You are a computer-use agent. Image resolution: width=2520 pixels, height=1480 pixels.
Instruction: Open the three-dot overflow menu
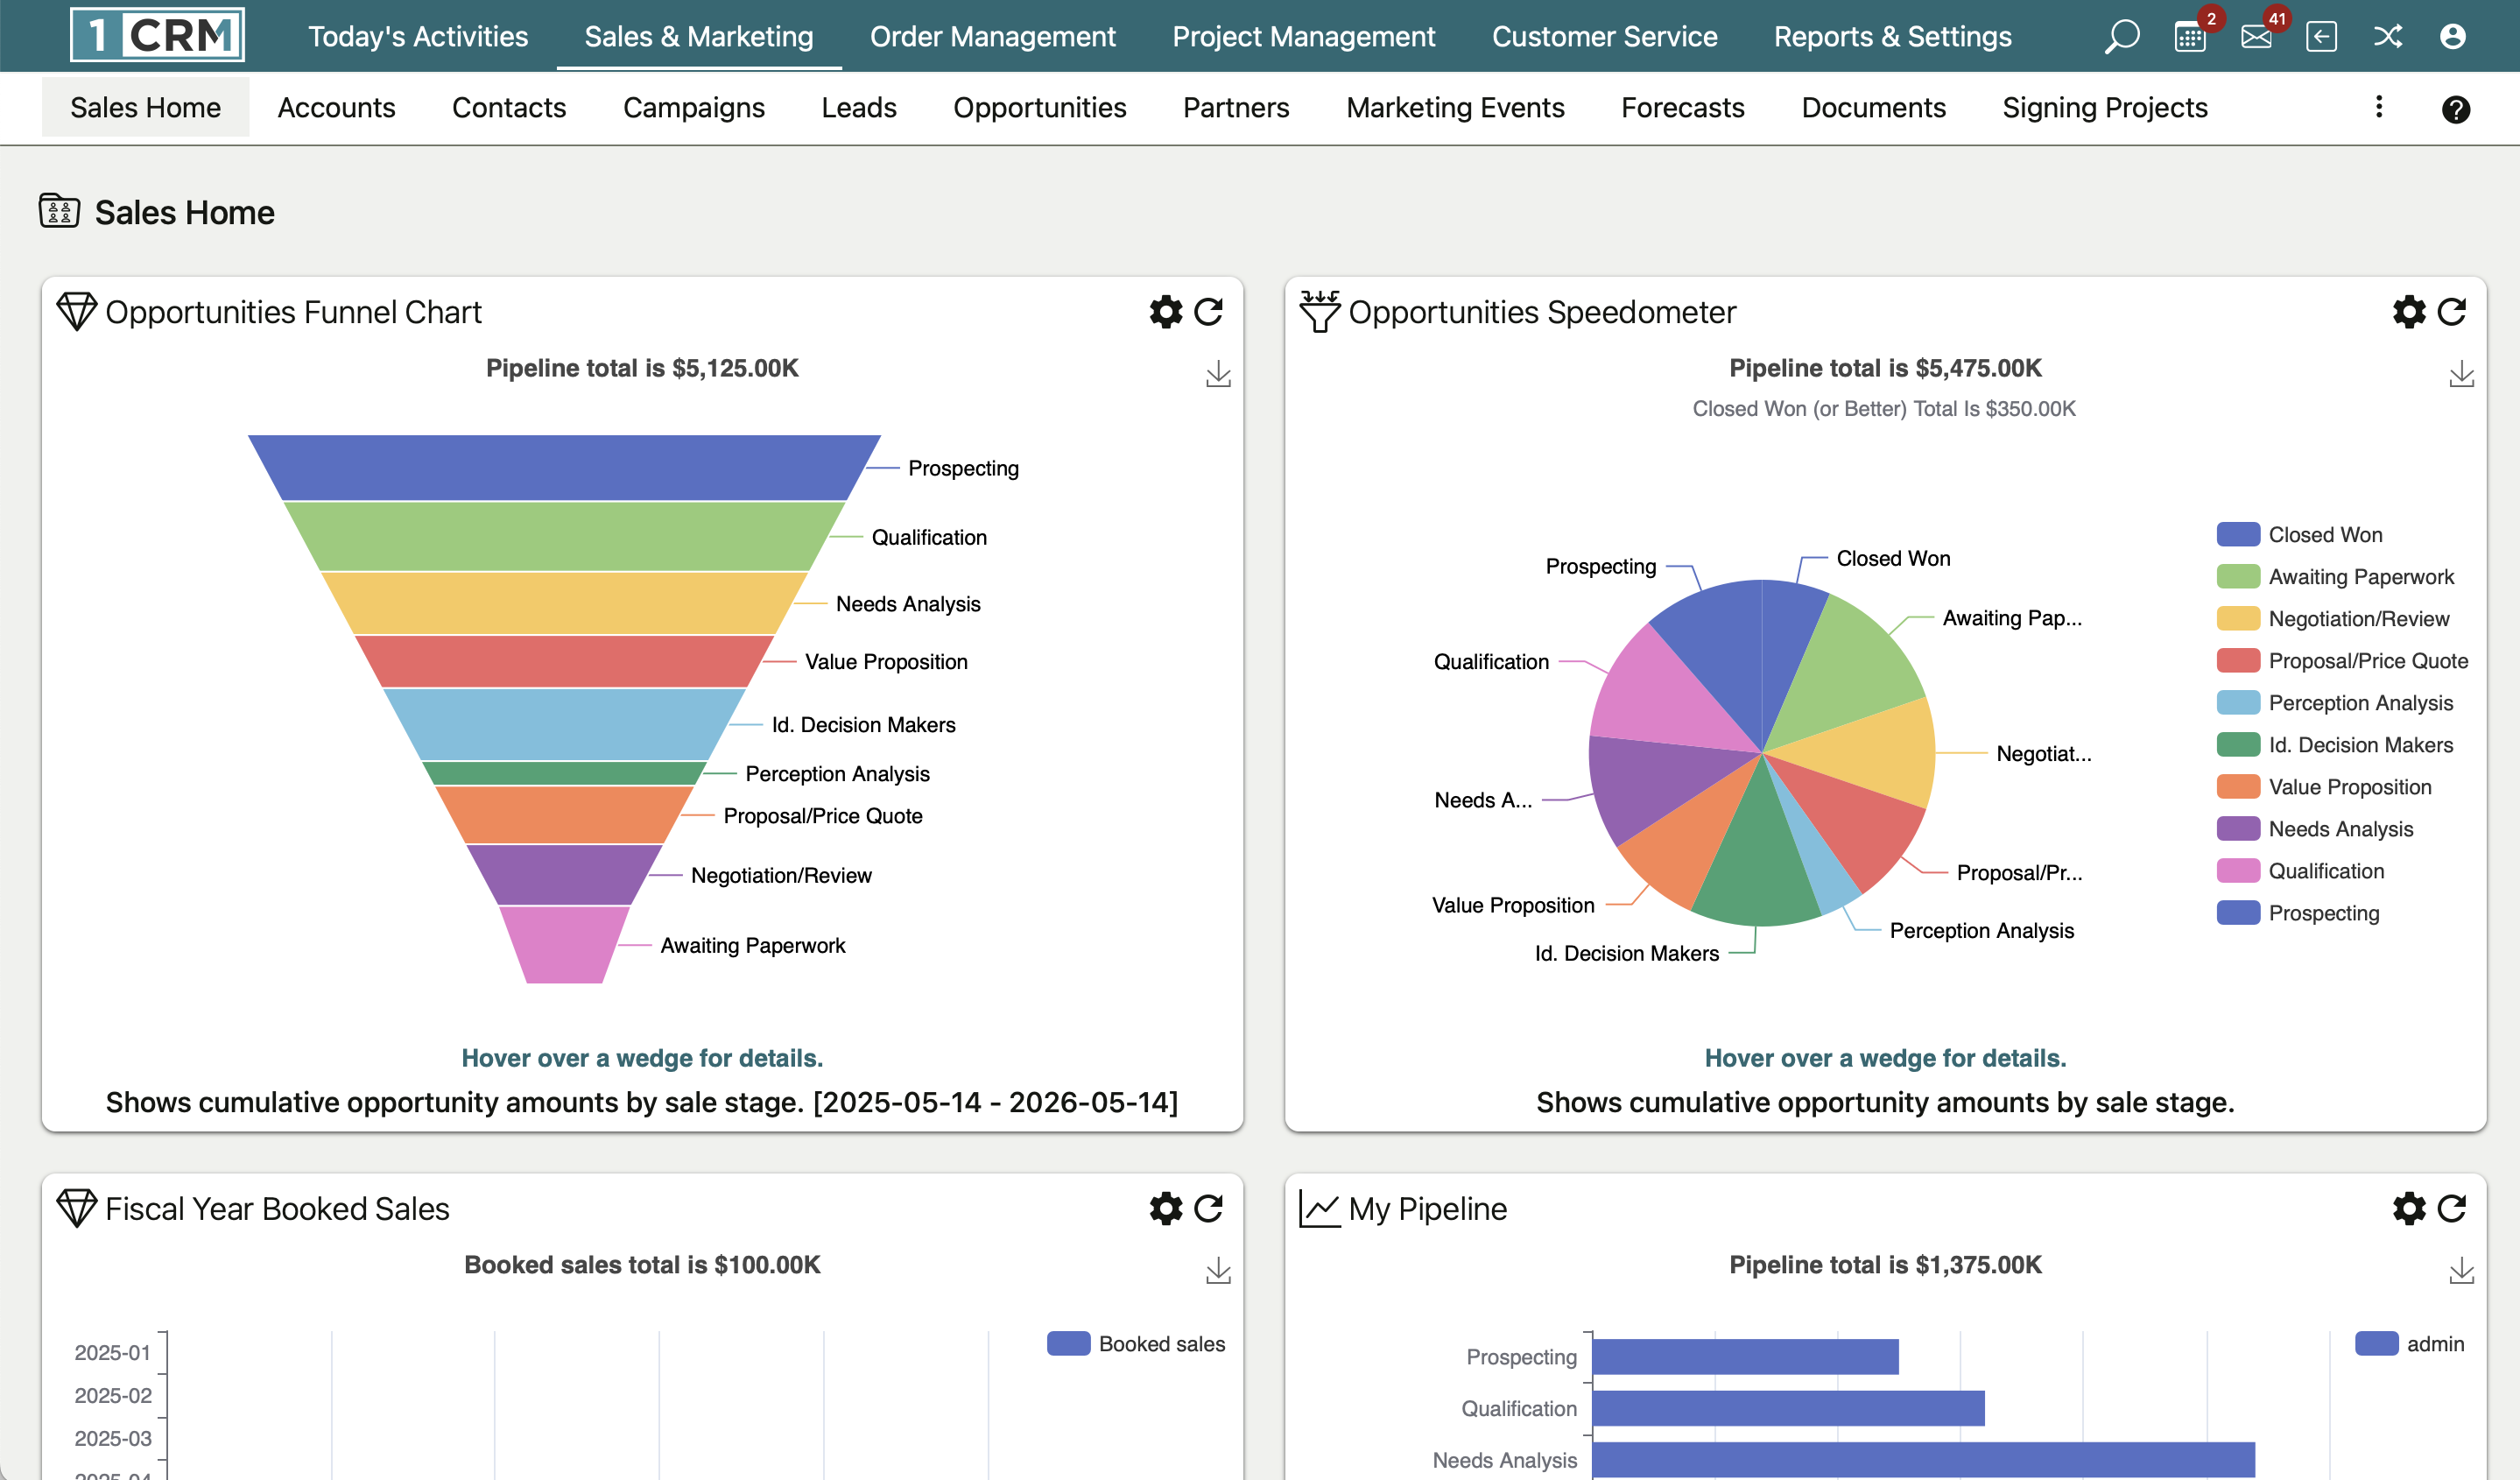(2378, 107)
